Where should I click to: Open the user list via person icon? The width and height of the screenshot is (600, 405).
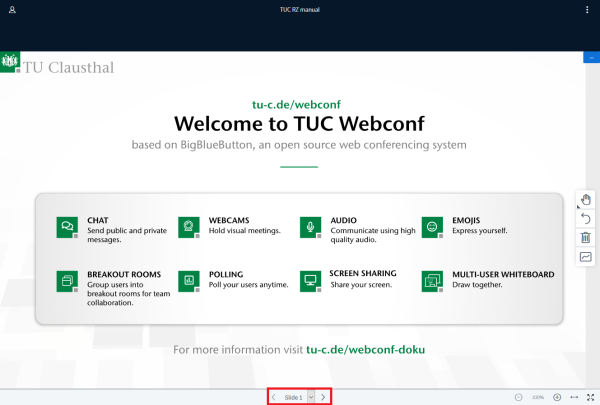(11, 9)
